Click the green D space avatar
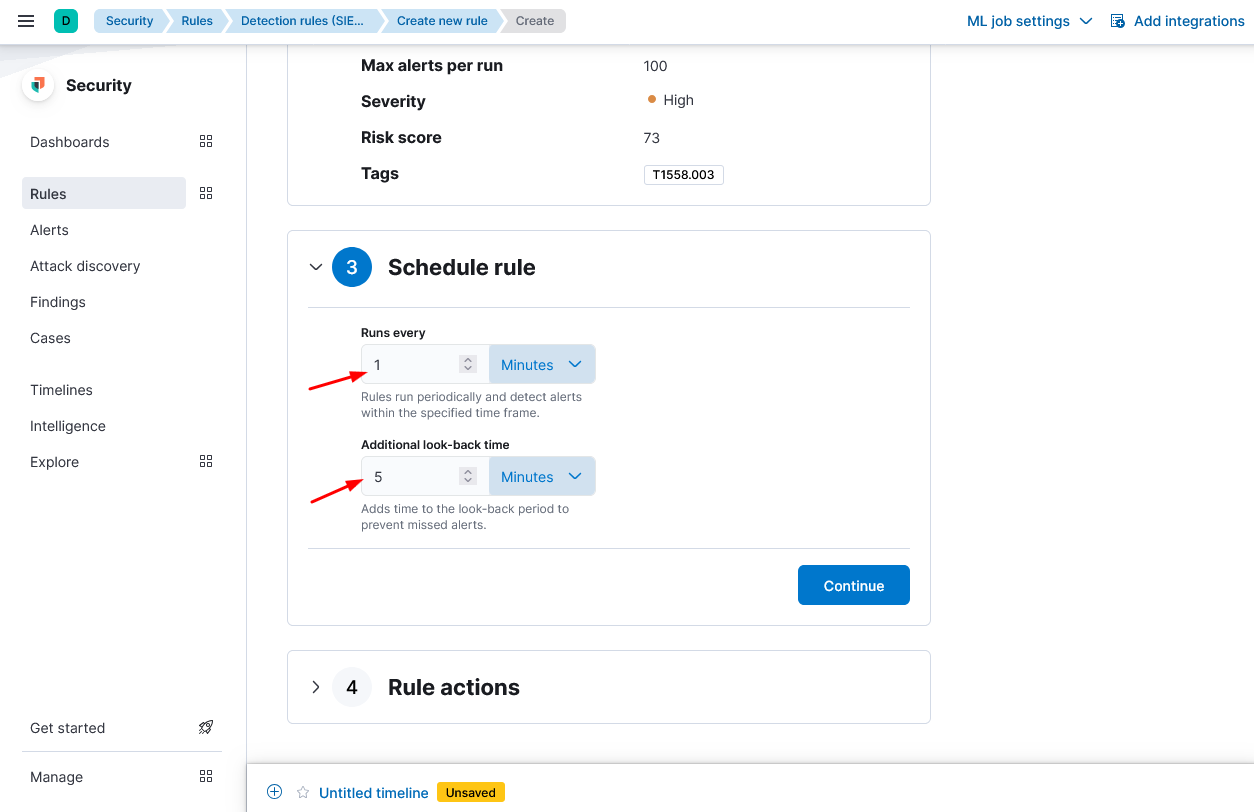The width and height of the screenshot is (1254, 812). tap(66, 21)
